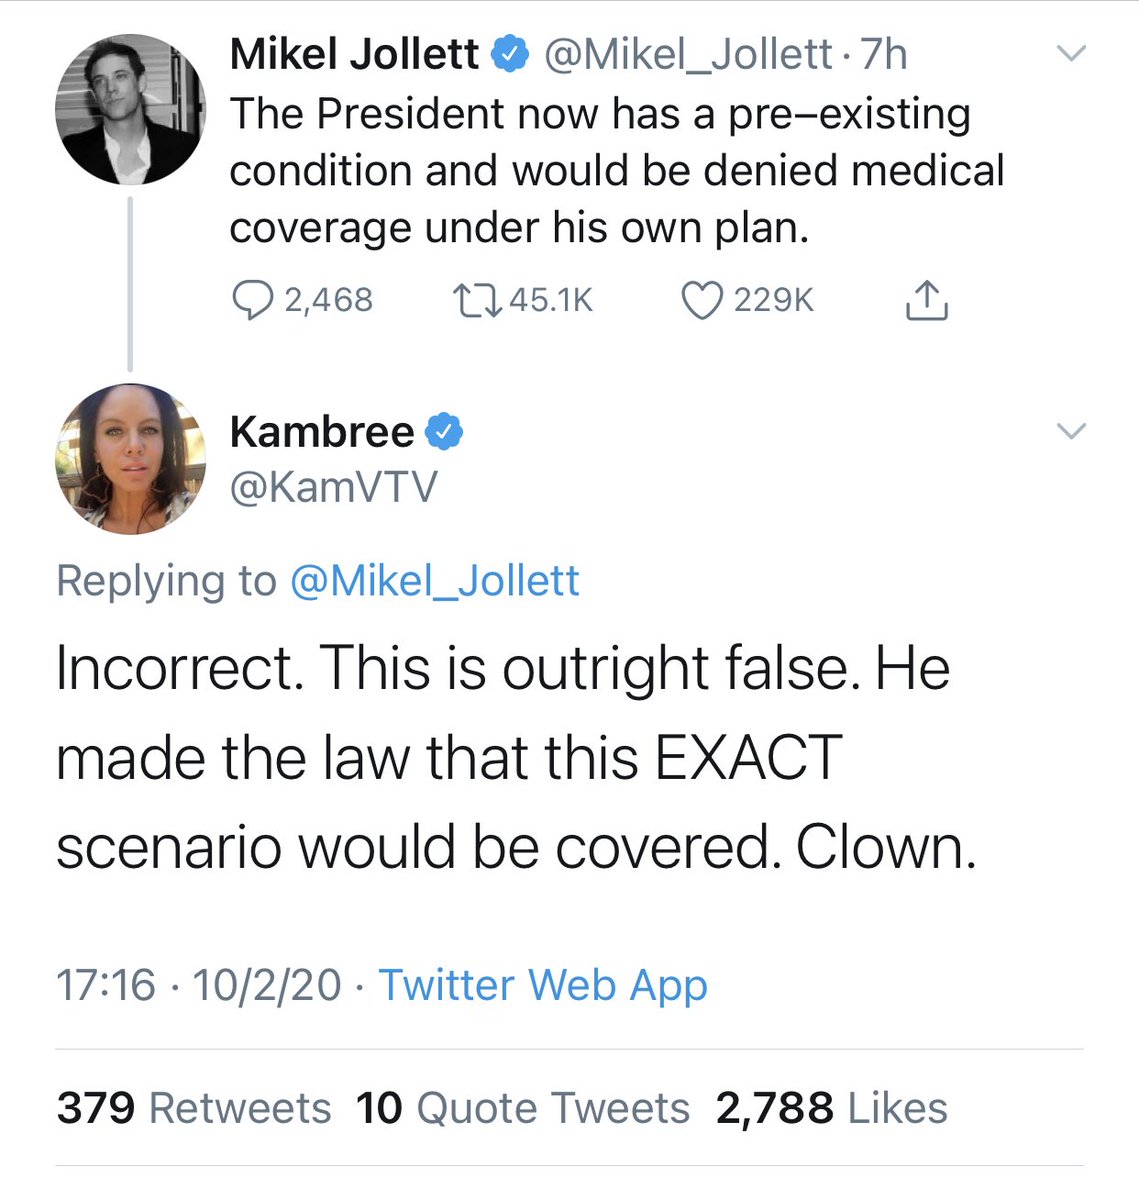Show the 2,788 Likes list
Viewport: 1139px width, 1200px height.
click(831, 1108)
